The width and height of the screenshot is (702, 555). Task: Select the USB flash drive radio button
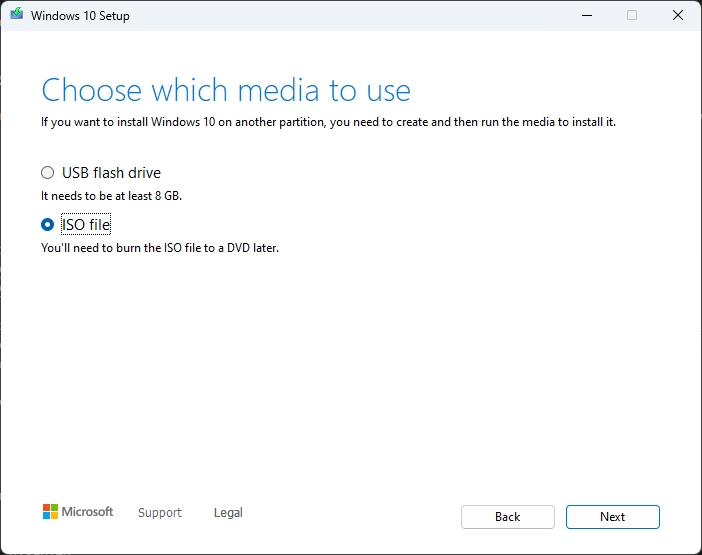click(47, 173)
